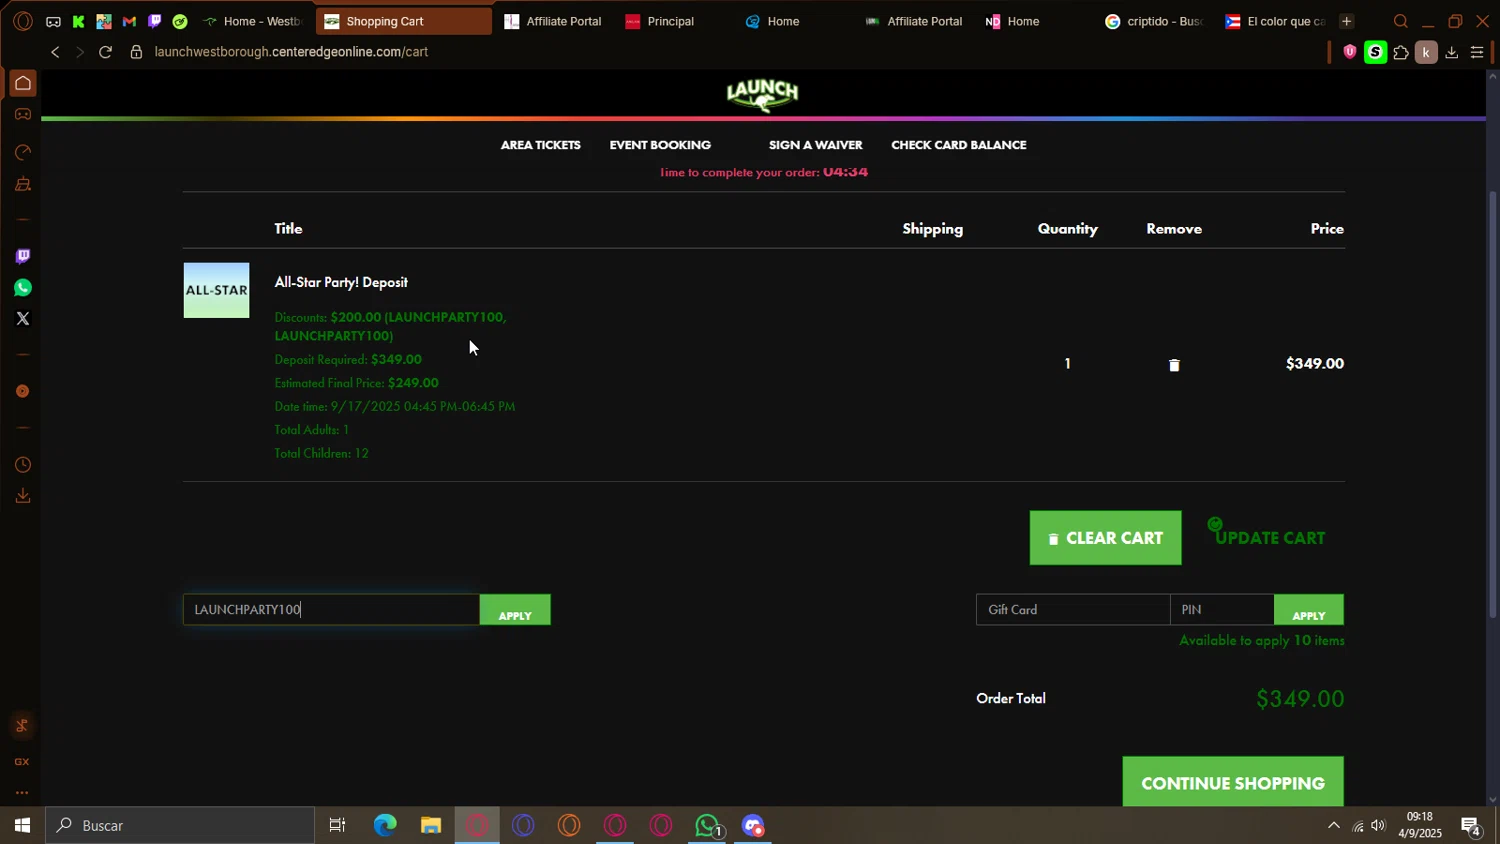This screenshot has height=844, width=1500.
Task: Click the GX button in sidebar
Action: [22, 762]
